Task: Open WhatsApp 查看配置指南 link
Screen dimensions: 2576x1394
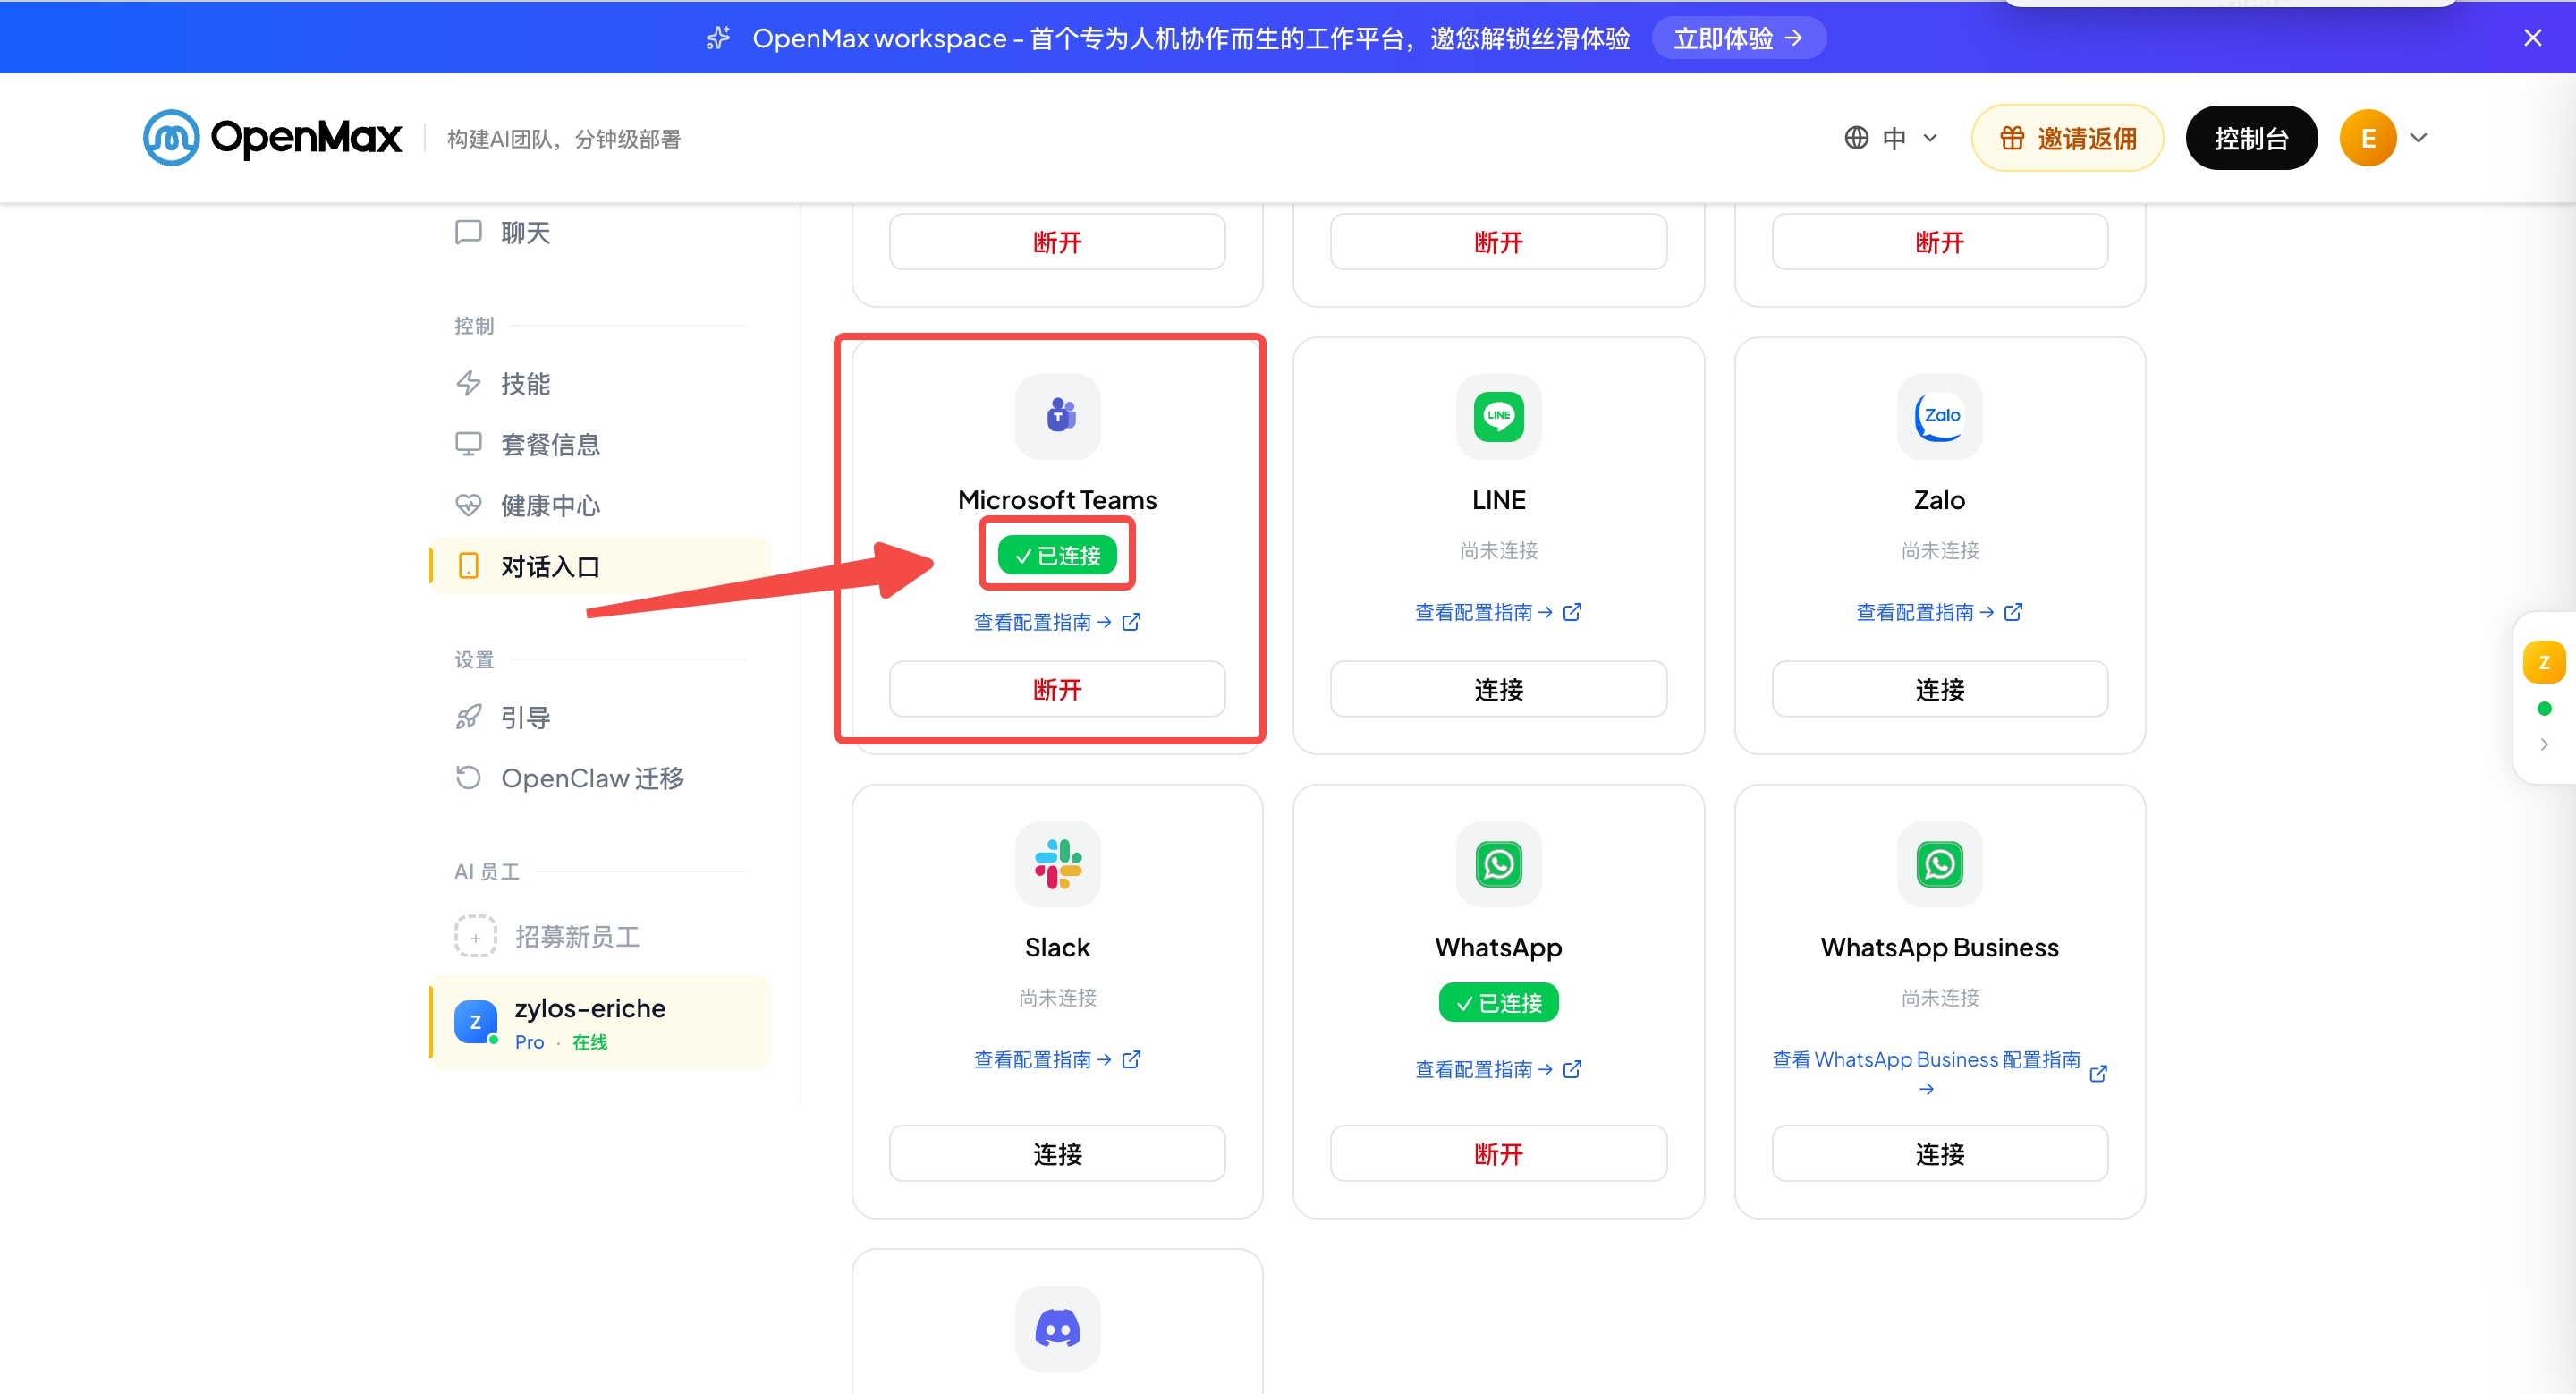Action: (x=1498, y=1069)
